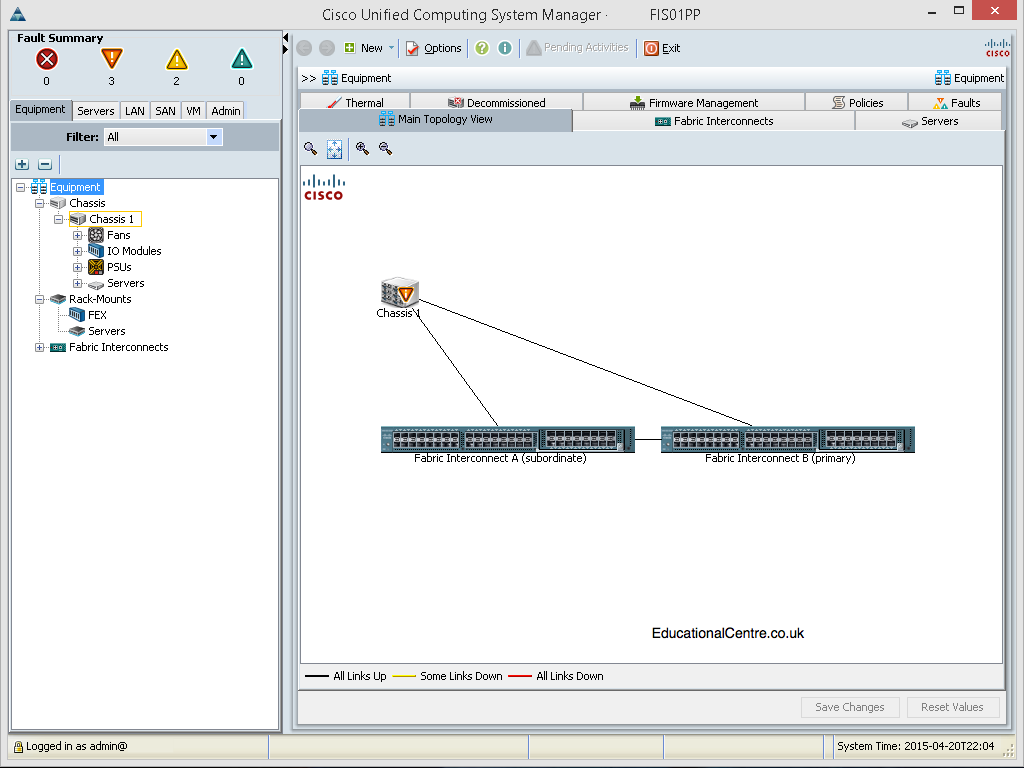Image resolution: width=1024 pixels, height=768 pixels.
Task: Click the green help question mark icon
Action: 482,48
